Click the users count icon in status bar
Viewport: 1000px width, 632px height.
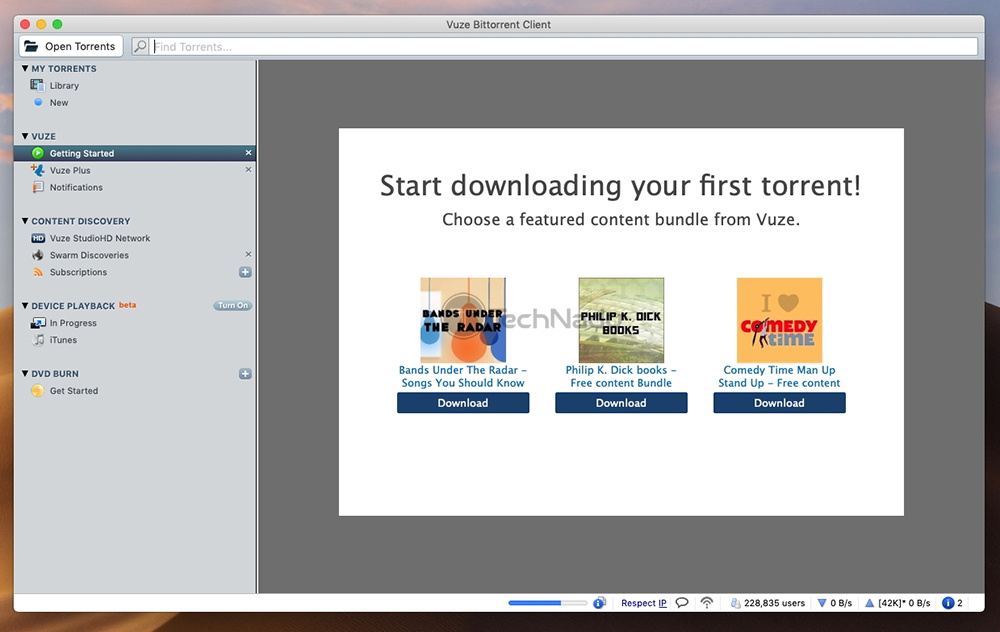[735, 603]
